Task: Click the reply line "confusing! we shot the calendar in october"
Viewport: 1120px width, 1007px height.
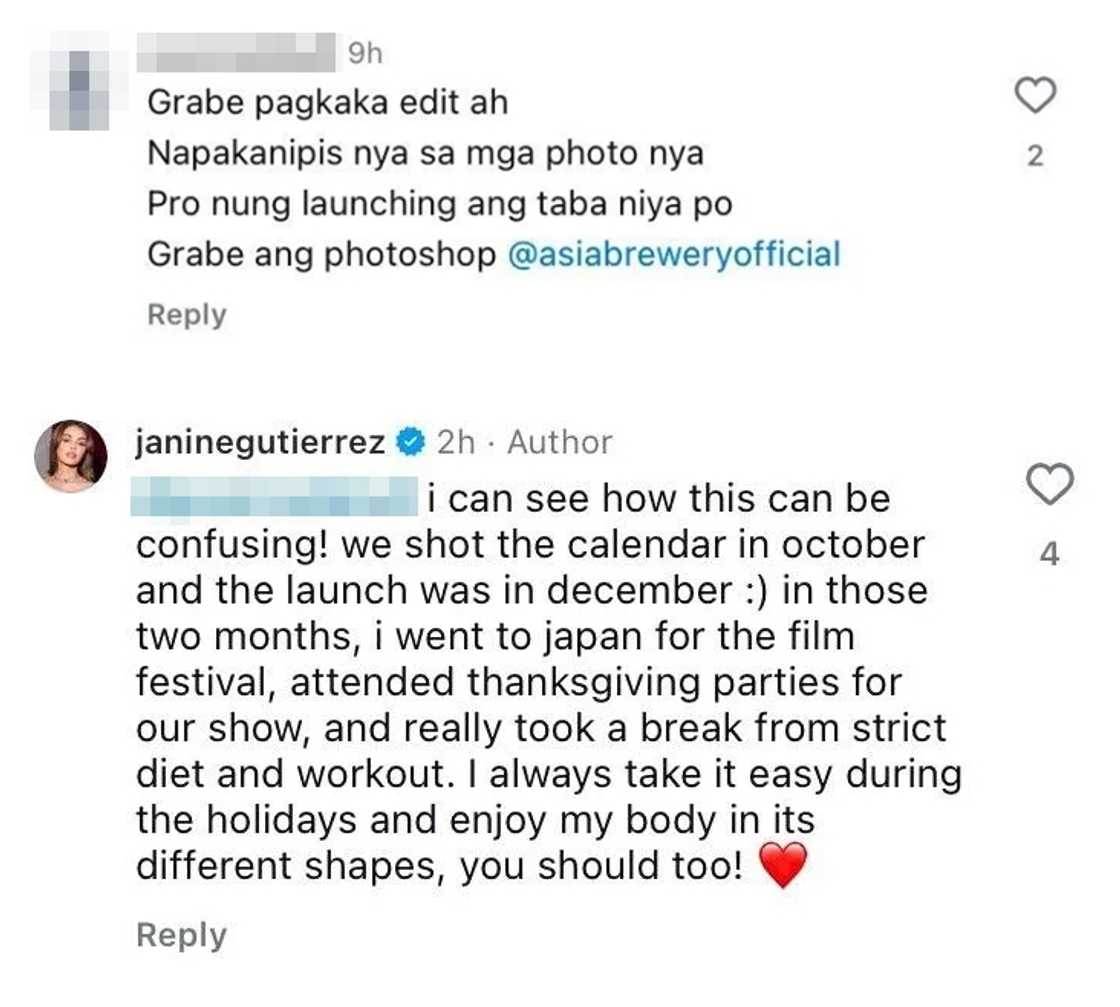Action: pyautogui.click(x=530, y=544)
